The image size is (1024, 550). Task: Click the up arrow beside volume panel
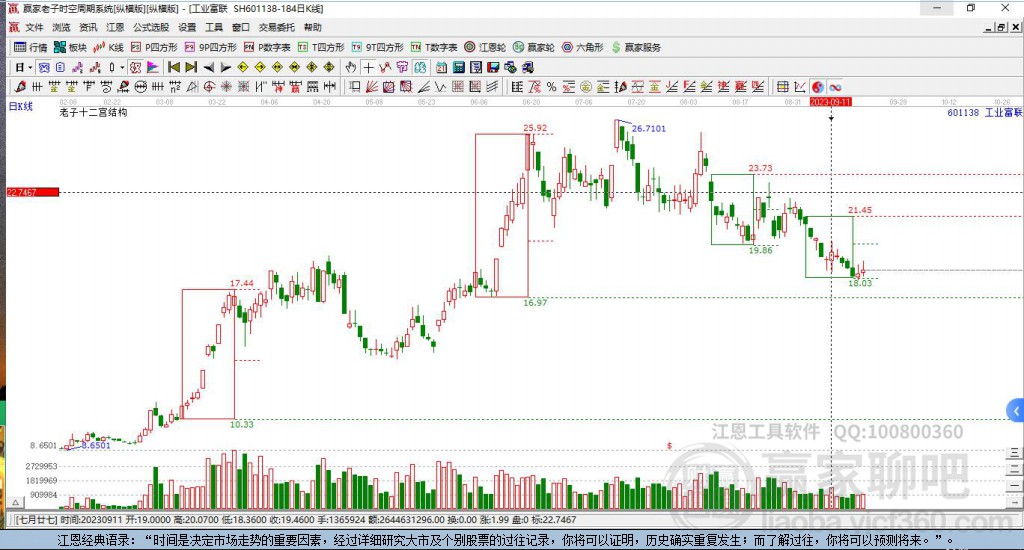coord(16,502)
